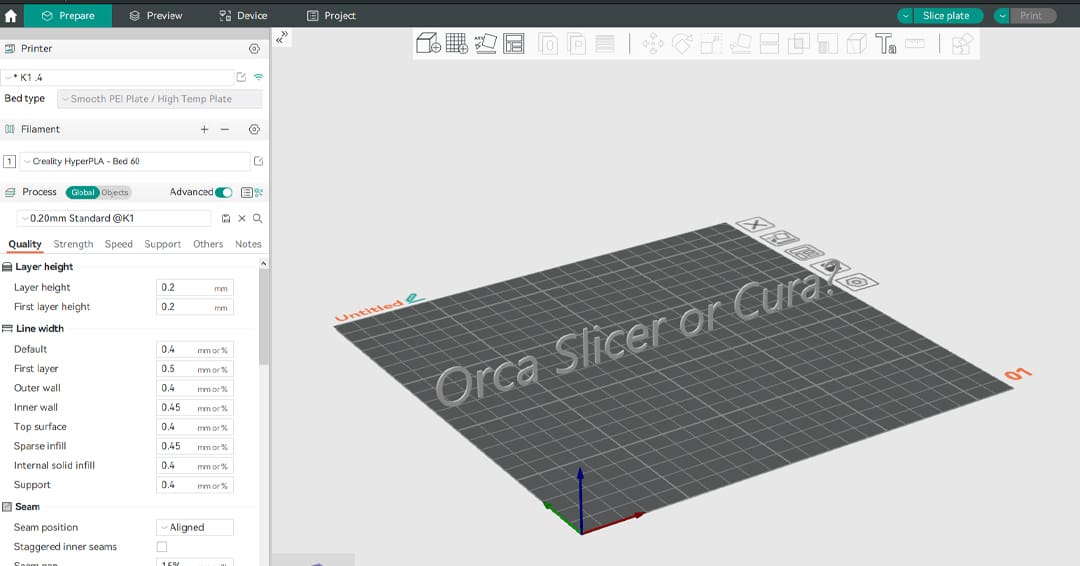
Task: Arrange all objects with layout icon
Action: 514,43
